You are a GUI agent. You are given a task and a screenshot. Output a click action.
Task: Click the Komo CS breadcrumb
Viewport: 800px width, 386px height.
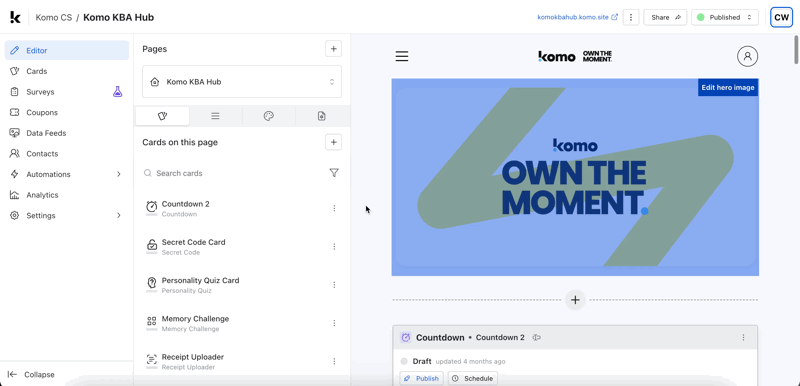point(54,17)
